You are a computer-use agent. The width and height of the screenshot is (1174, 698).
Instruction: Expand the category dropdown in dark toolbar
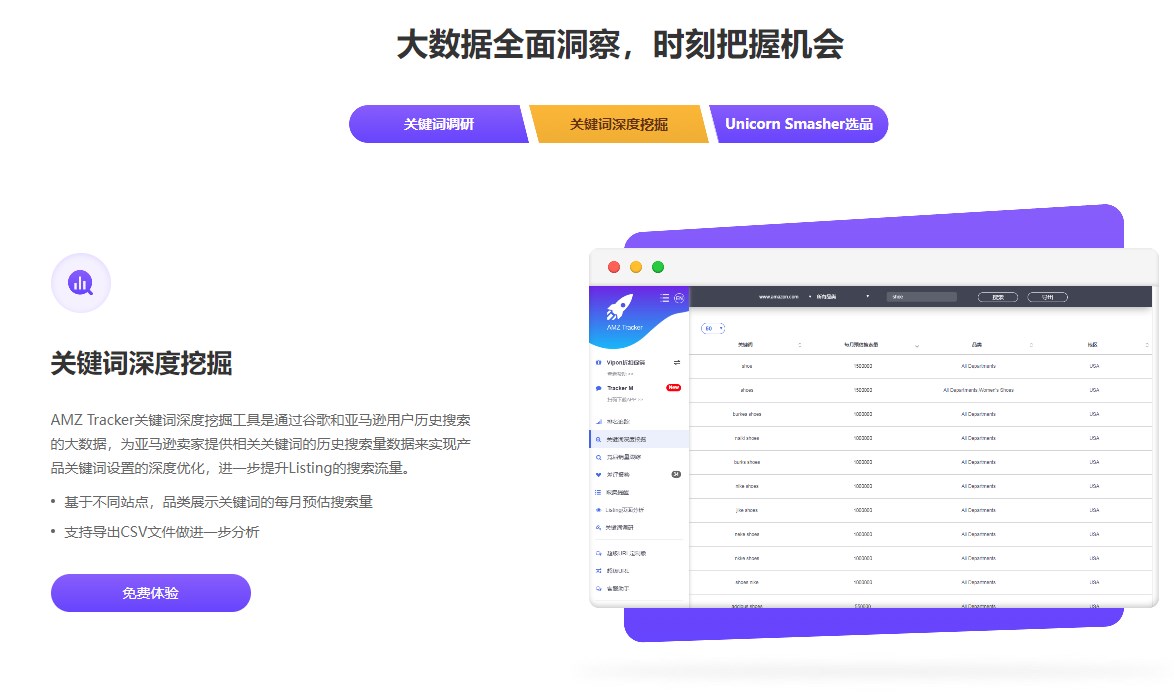point(843,297)
